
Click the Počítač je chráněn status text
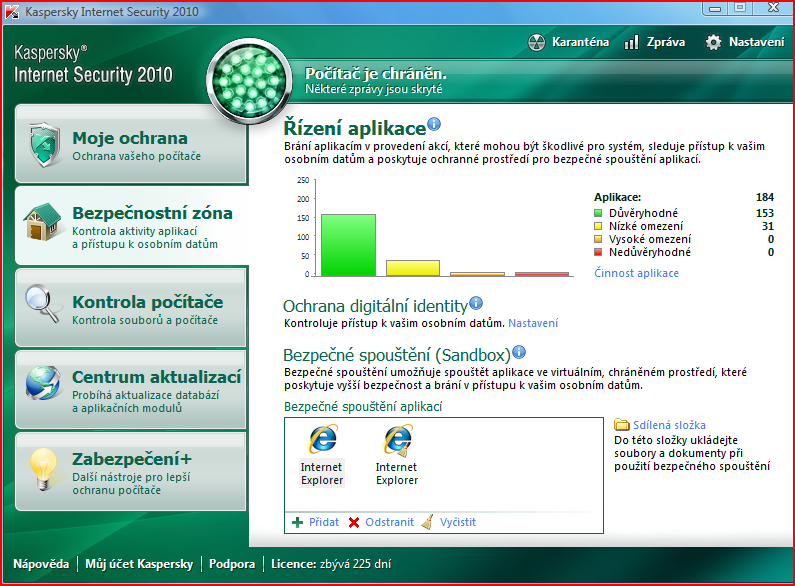[x=376, y=74]
